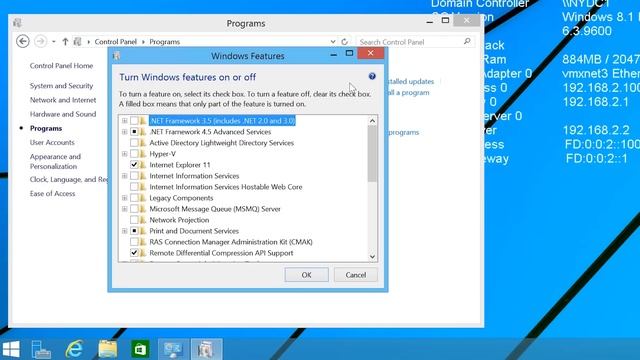Click the features list scroll up arrow
Viewport: 640px width, 360px height.
pos(372,121)
